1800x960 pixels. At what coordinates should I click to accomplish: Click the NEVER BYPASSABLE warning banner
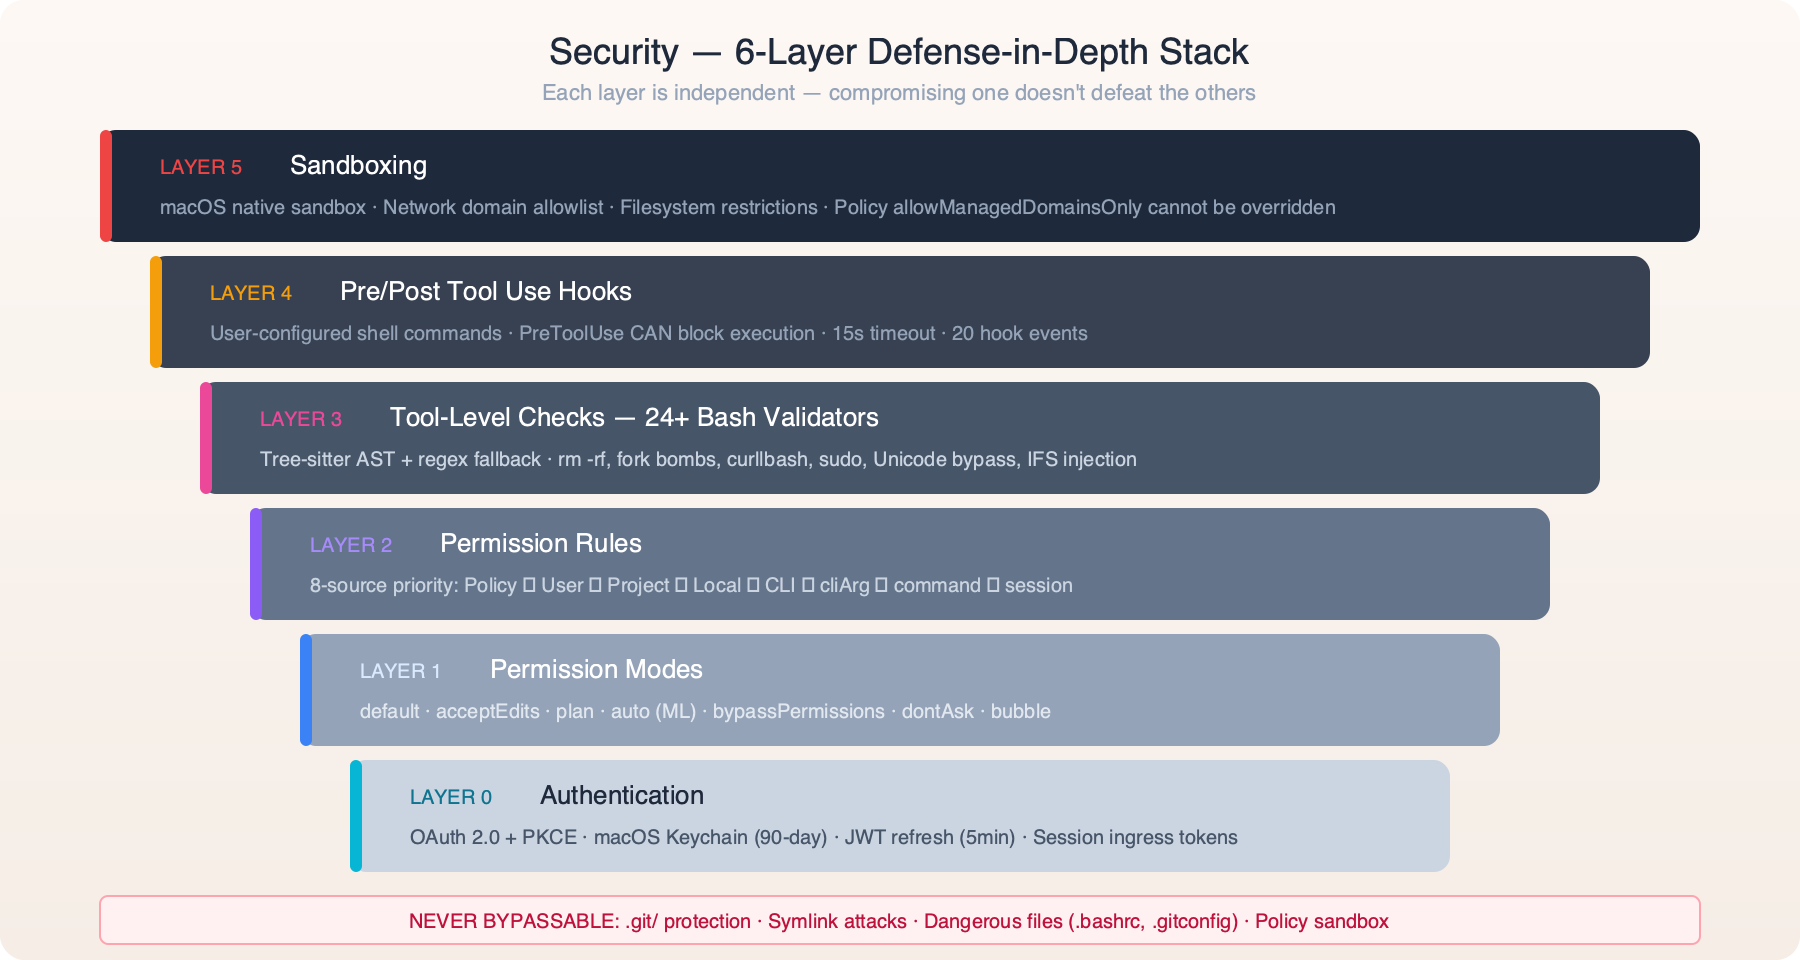900,920
